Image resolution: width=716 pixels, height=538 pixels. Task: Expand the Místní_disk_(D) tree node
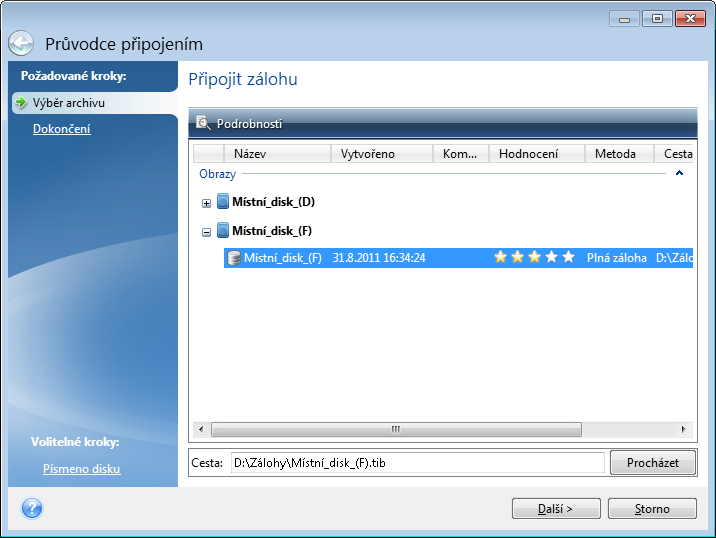coord(206,203)
